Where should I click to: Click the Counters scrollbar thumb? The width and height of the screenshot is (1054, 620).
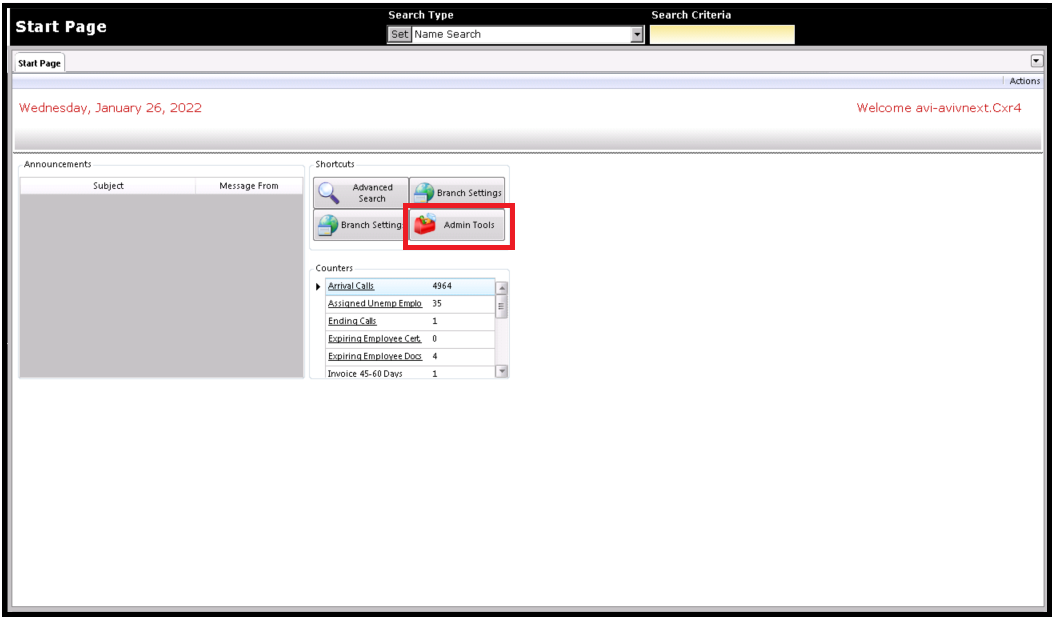tap(501, 306)
